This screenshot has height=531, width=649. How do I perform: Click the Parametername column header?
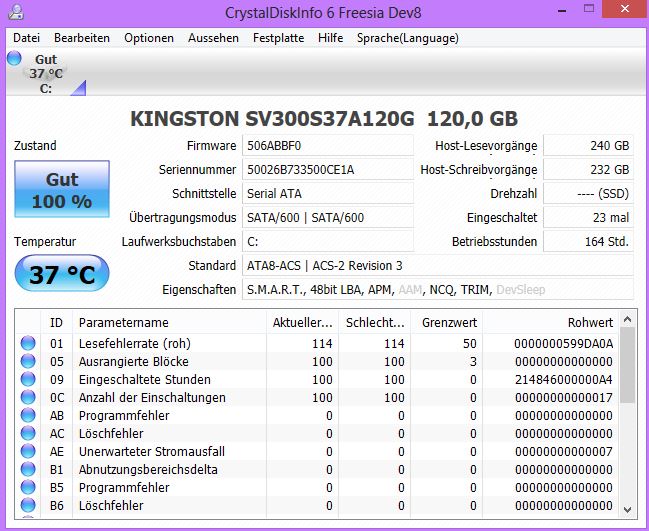pyautogui.click(x=169, y=322)
